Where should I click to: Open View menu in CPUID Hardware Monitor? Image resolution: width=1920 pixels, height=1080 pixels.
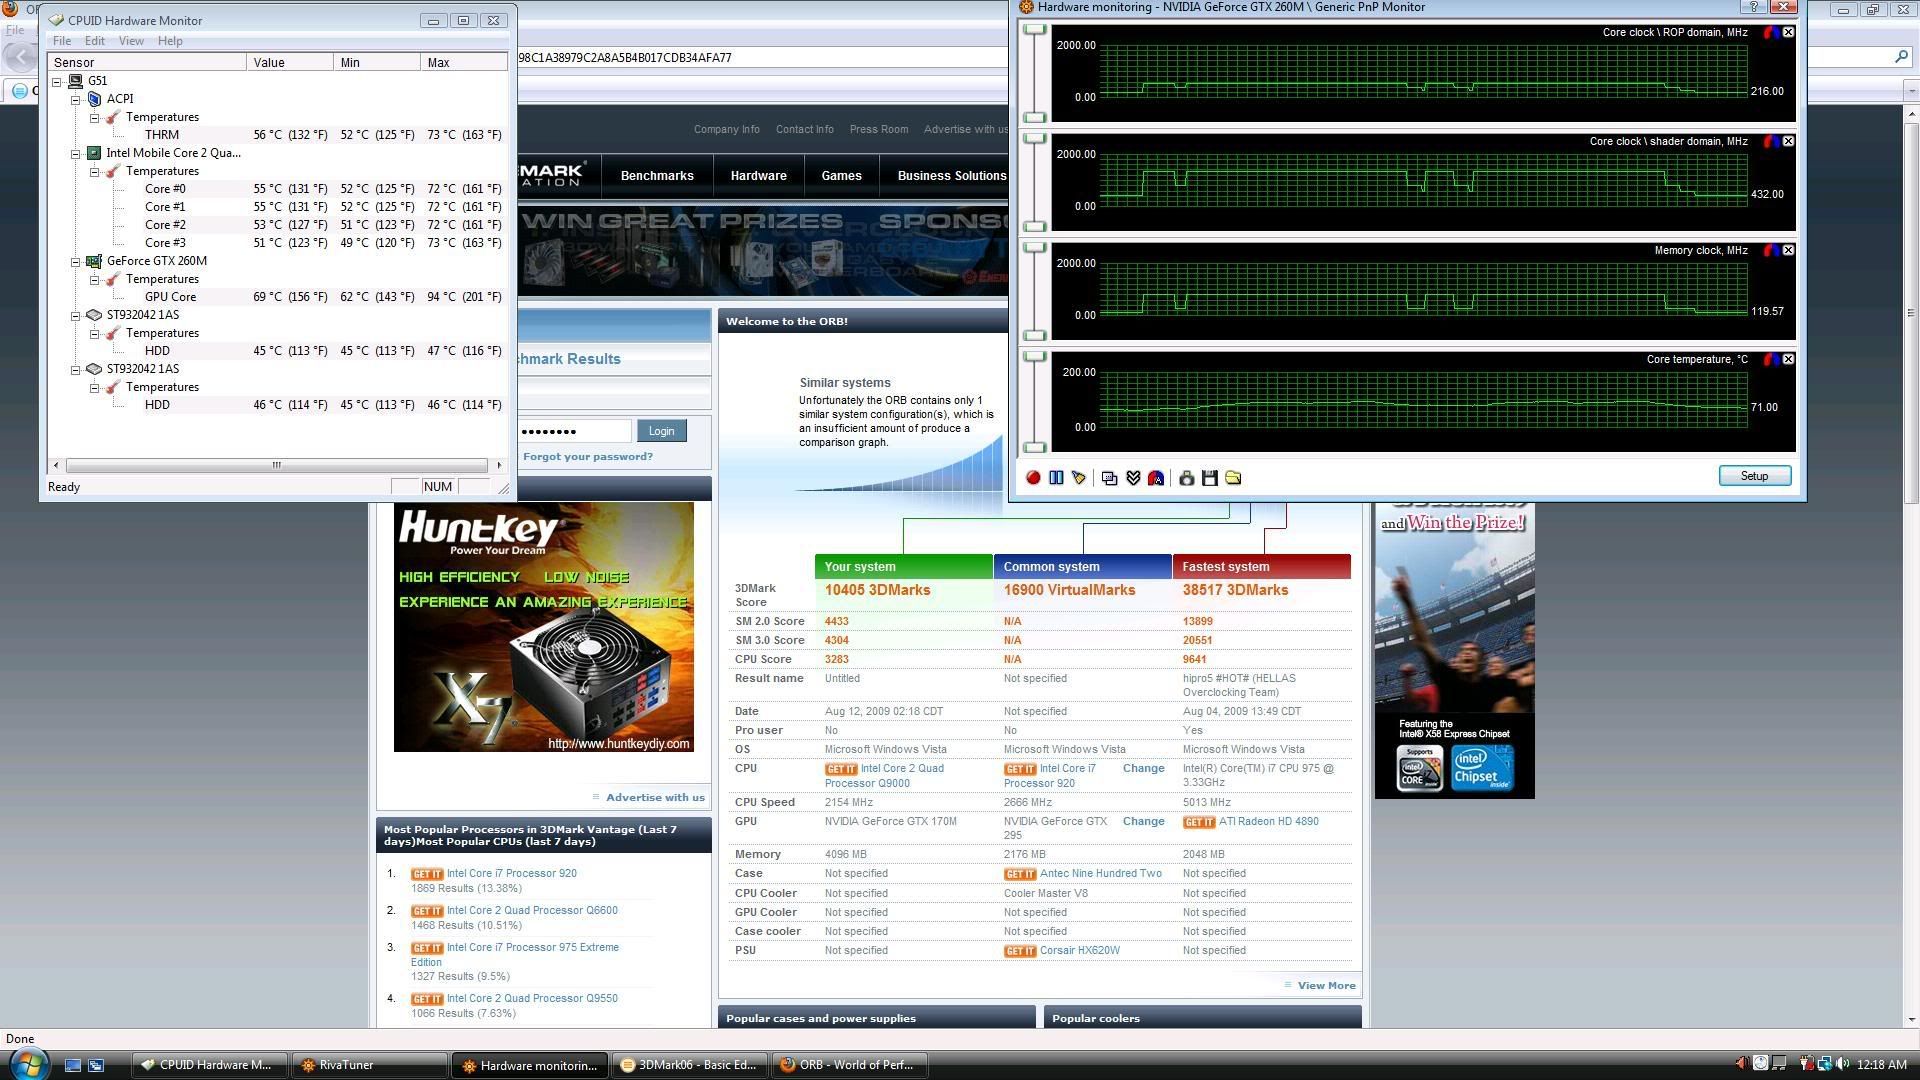pyautogui.click(x=131, y=41)
